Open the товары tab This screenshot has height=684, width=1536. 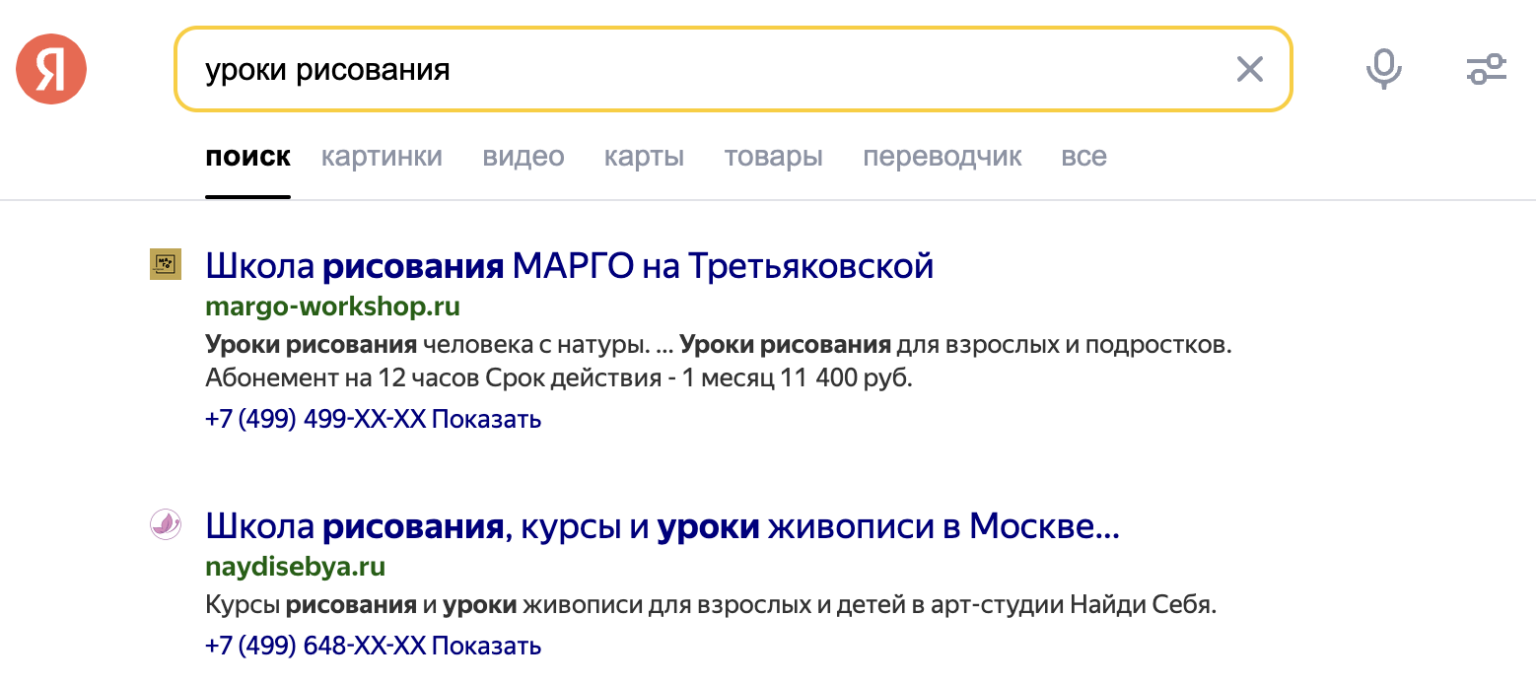pyautogui.click(x=773, y=157)
